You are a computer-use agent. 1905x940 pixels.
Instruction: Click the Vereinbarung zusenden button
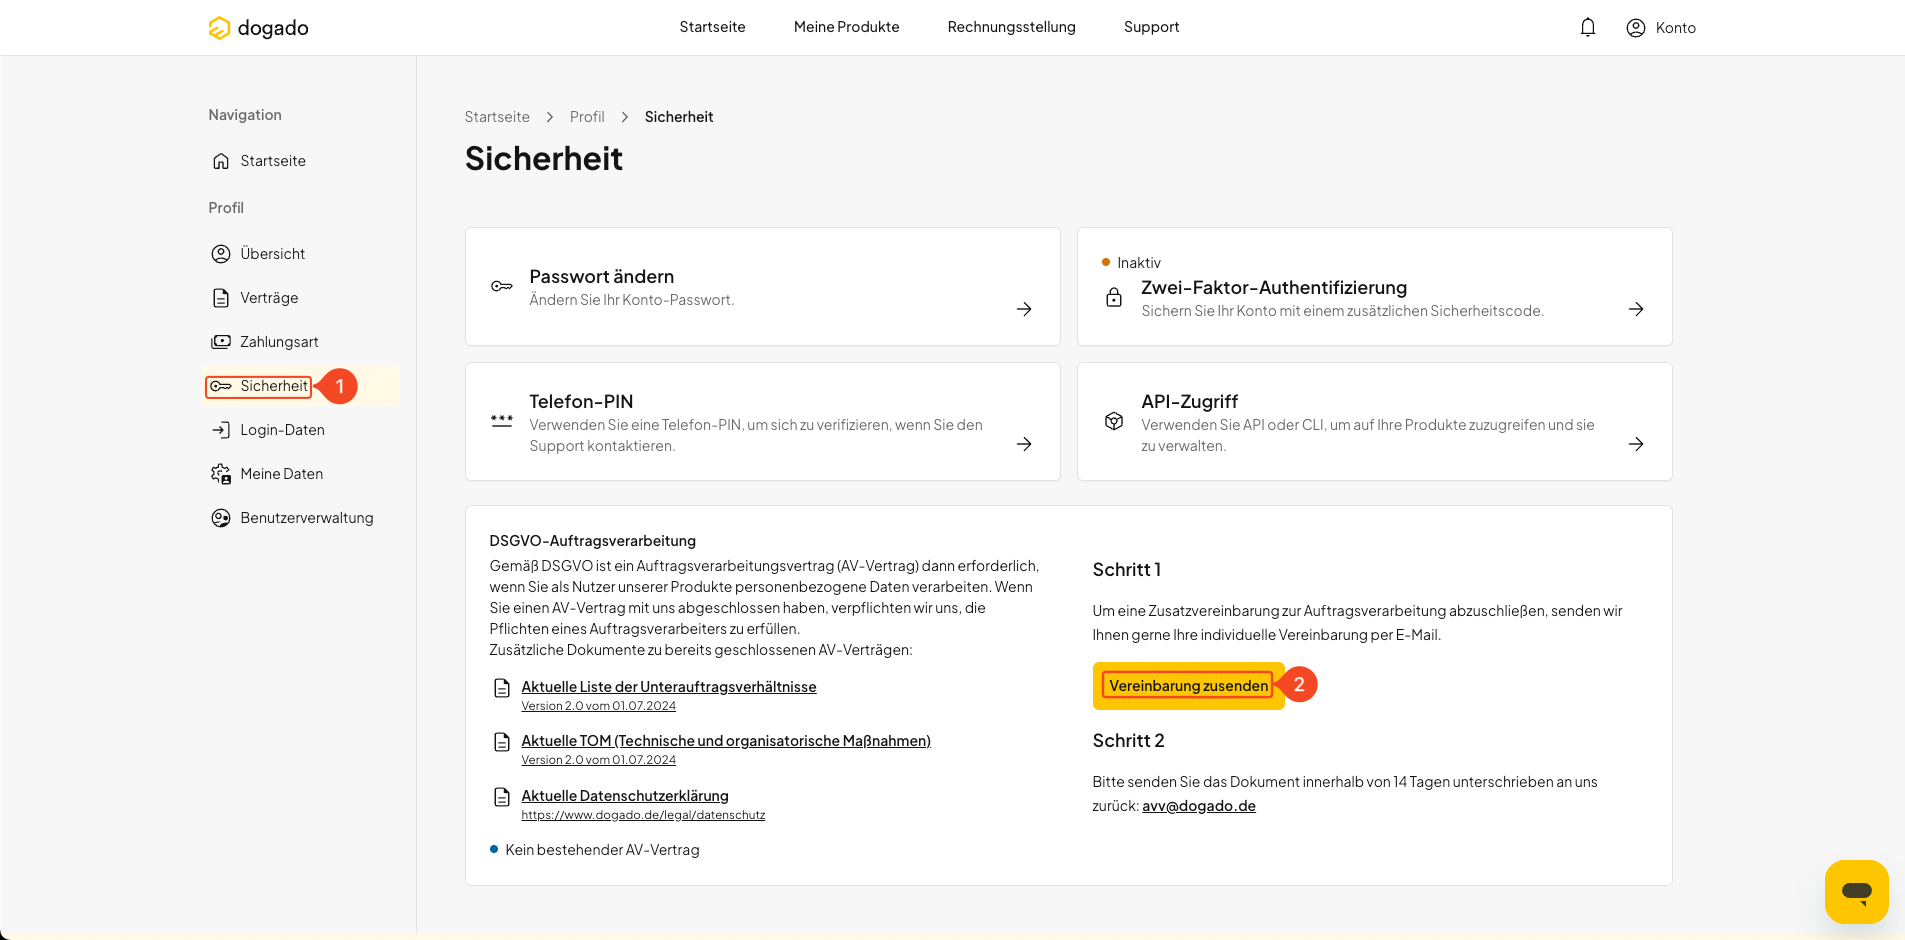point(1189,686)
